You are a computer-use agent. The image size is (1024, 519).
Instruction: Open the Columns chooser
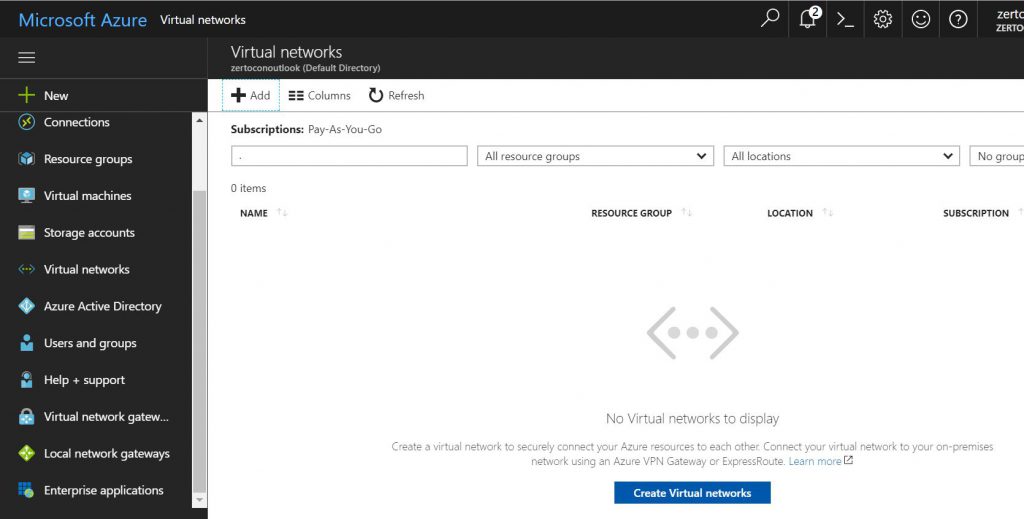[x=319, y=95]
